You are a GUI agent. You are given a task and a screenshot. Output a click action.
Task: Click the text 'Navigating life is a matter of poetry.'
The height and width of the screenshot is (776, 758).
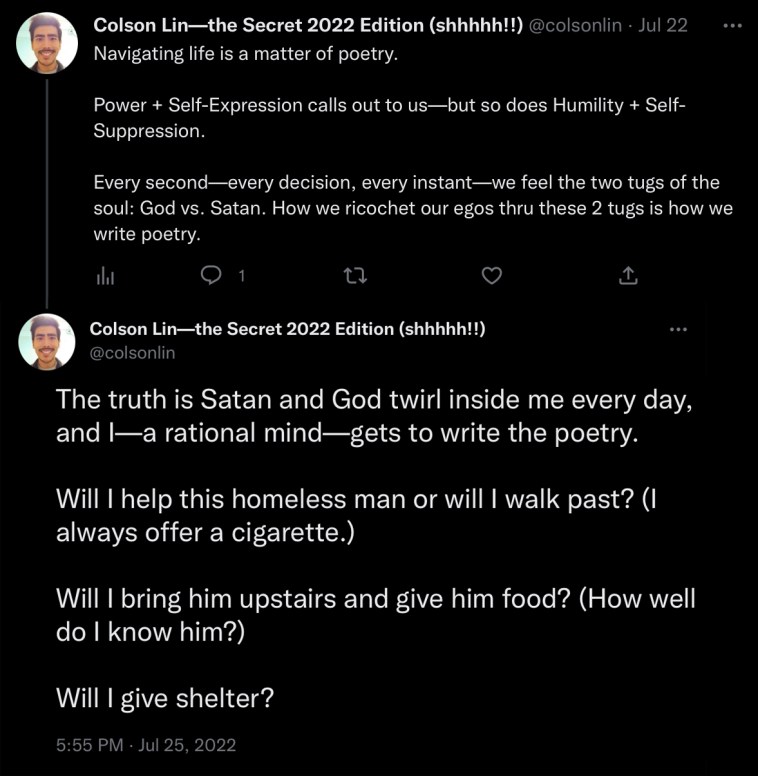(245, 53)
